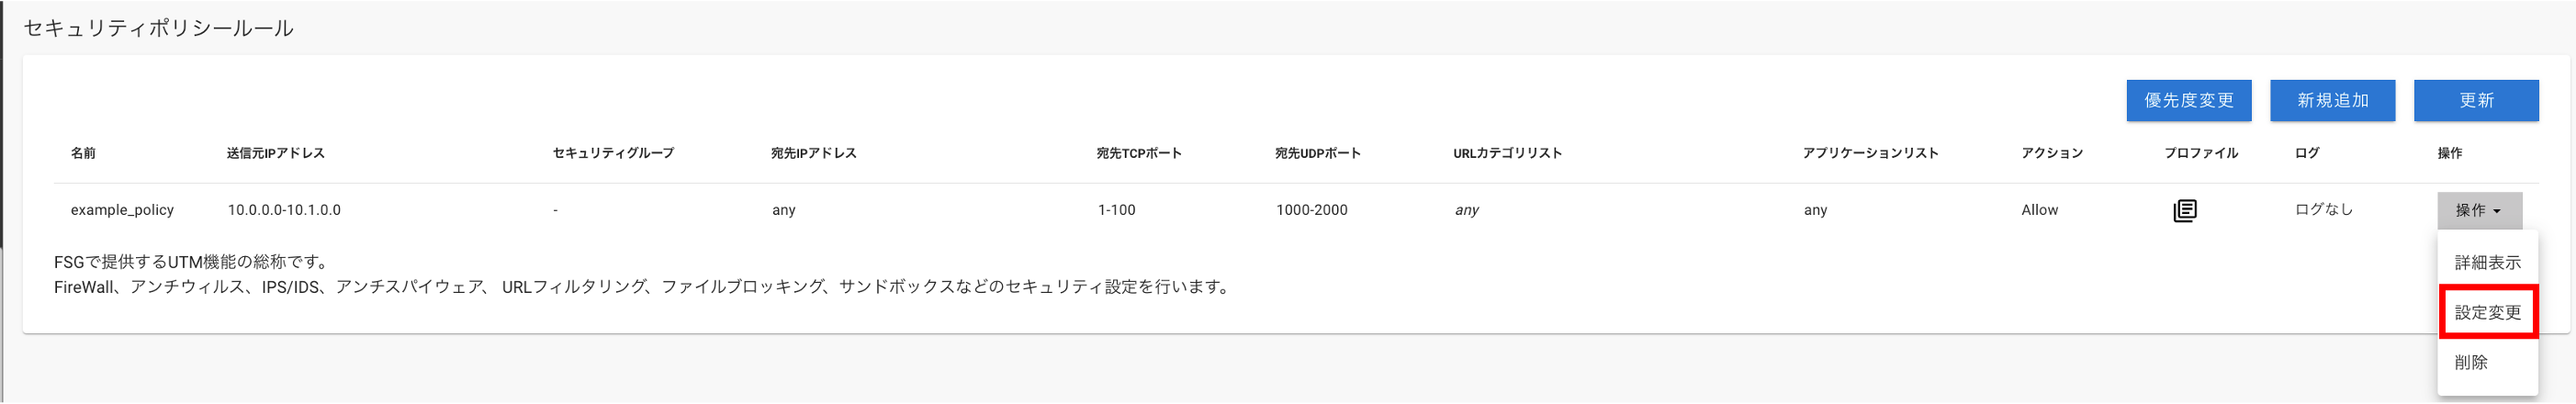The width and height of the screenshot is (2576, 404).
Task: Click the 宛先UDPポート column header
Action: [x=1318, y=153]
